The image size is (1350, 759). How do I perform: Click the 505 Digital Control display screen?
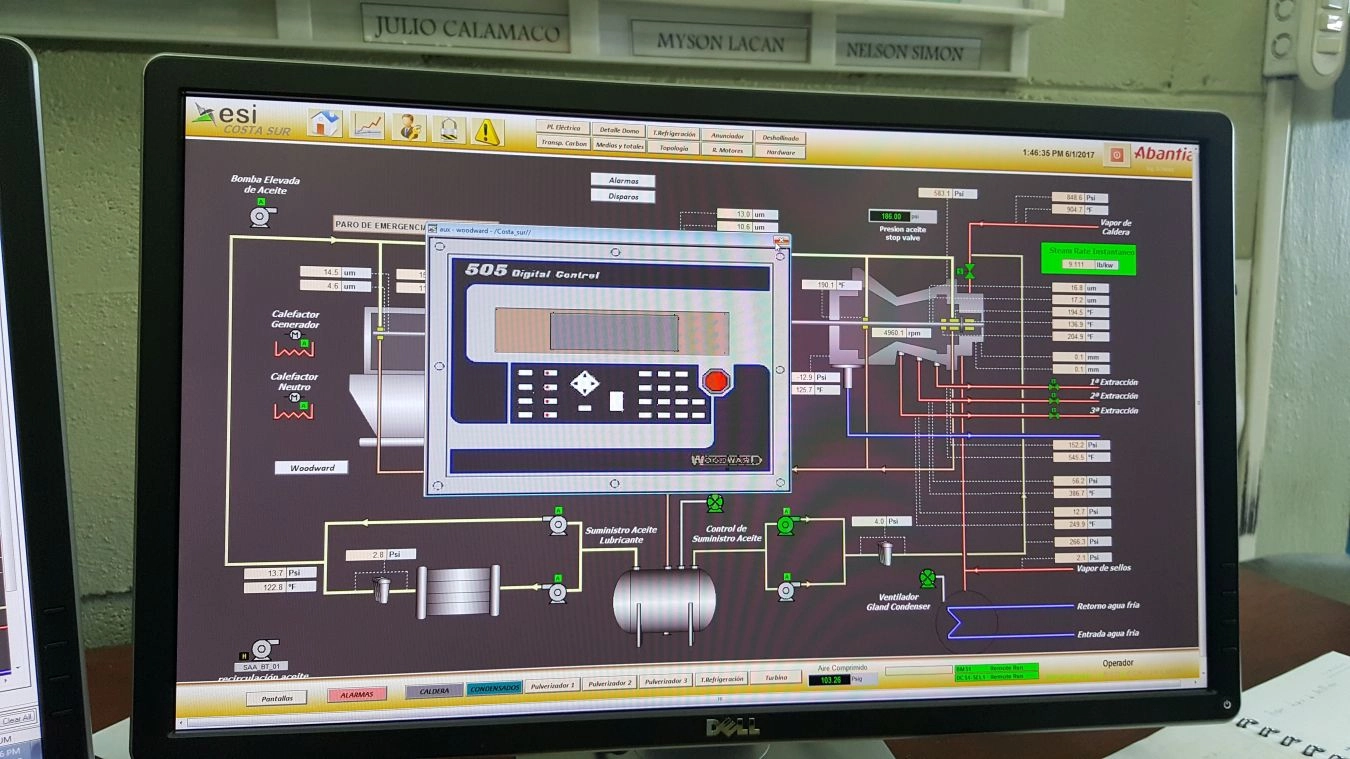coord(613,331)
